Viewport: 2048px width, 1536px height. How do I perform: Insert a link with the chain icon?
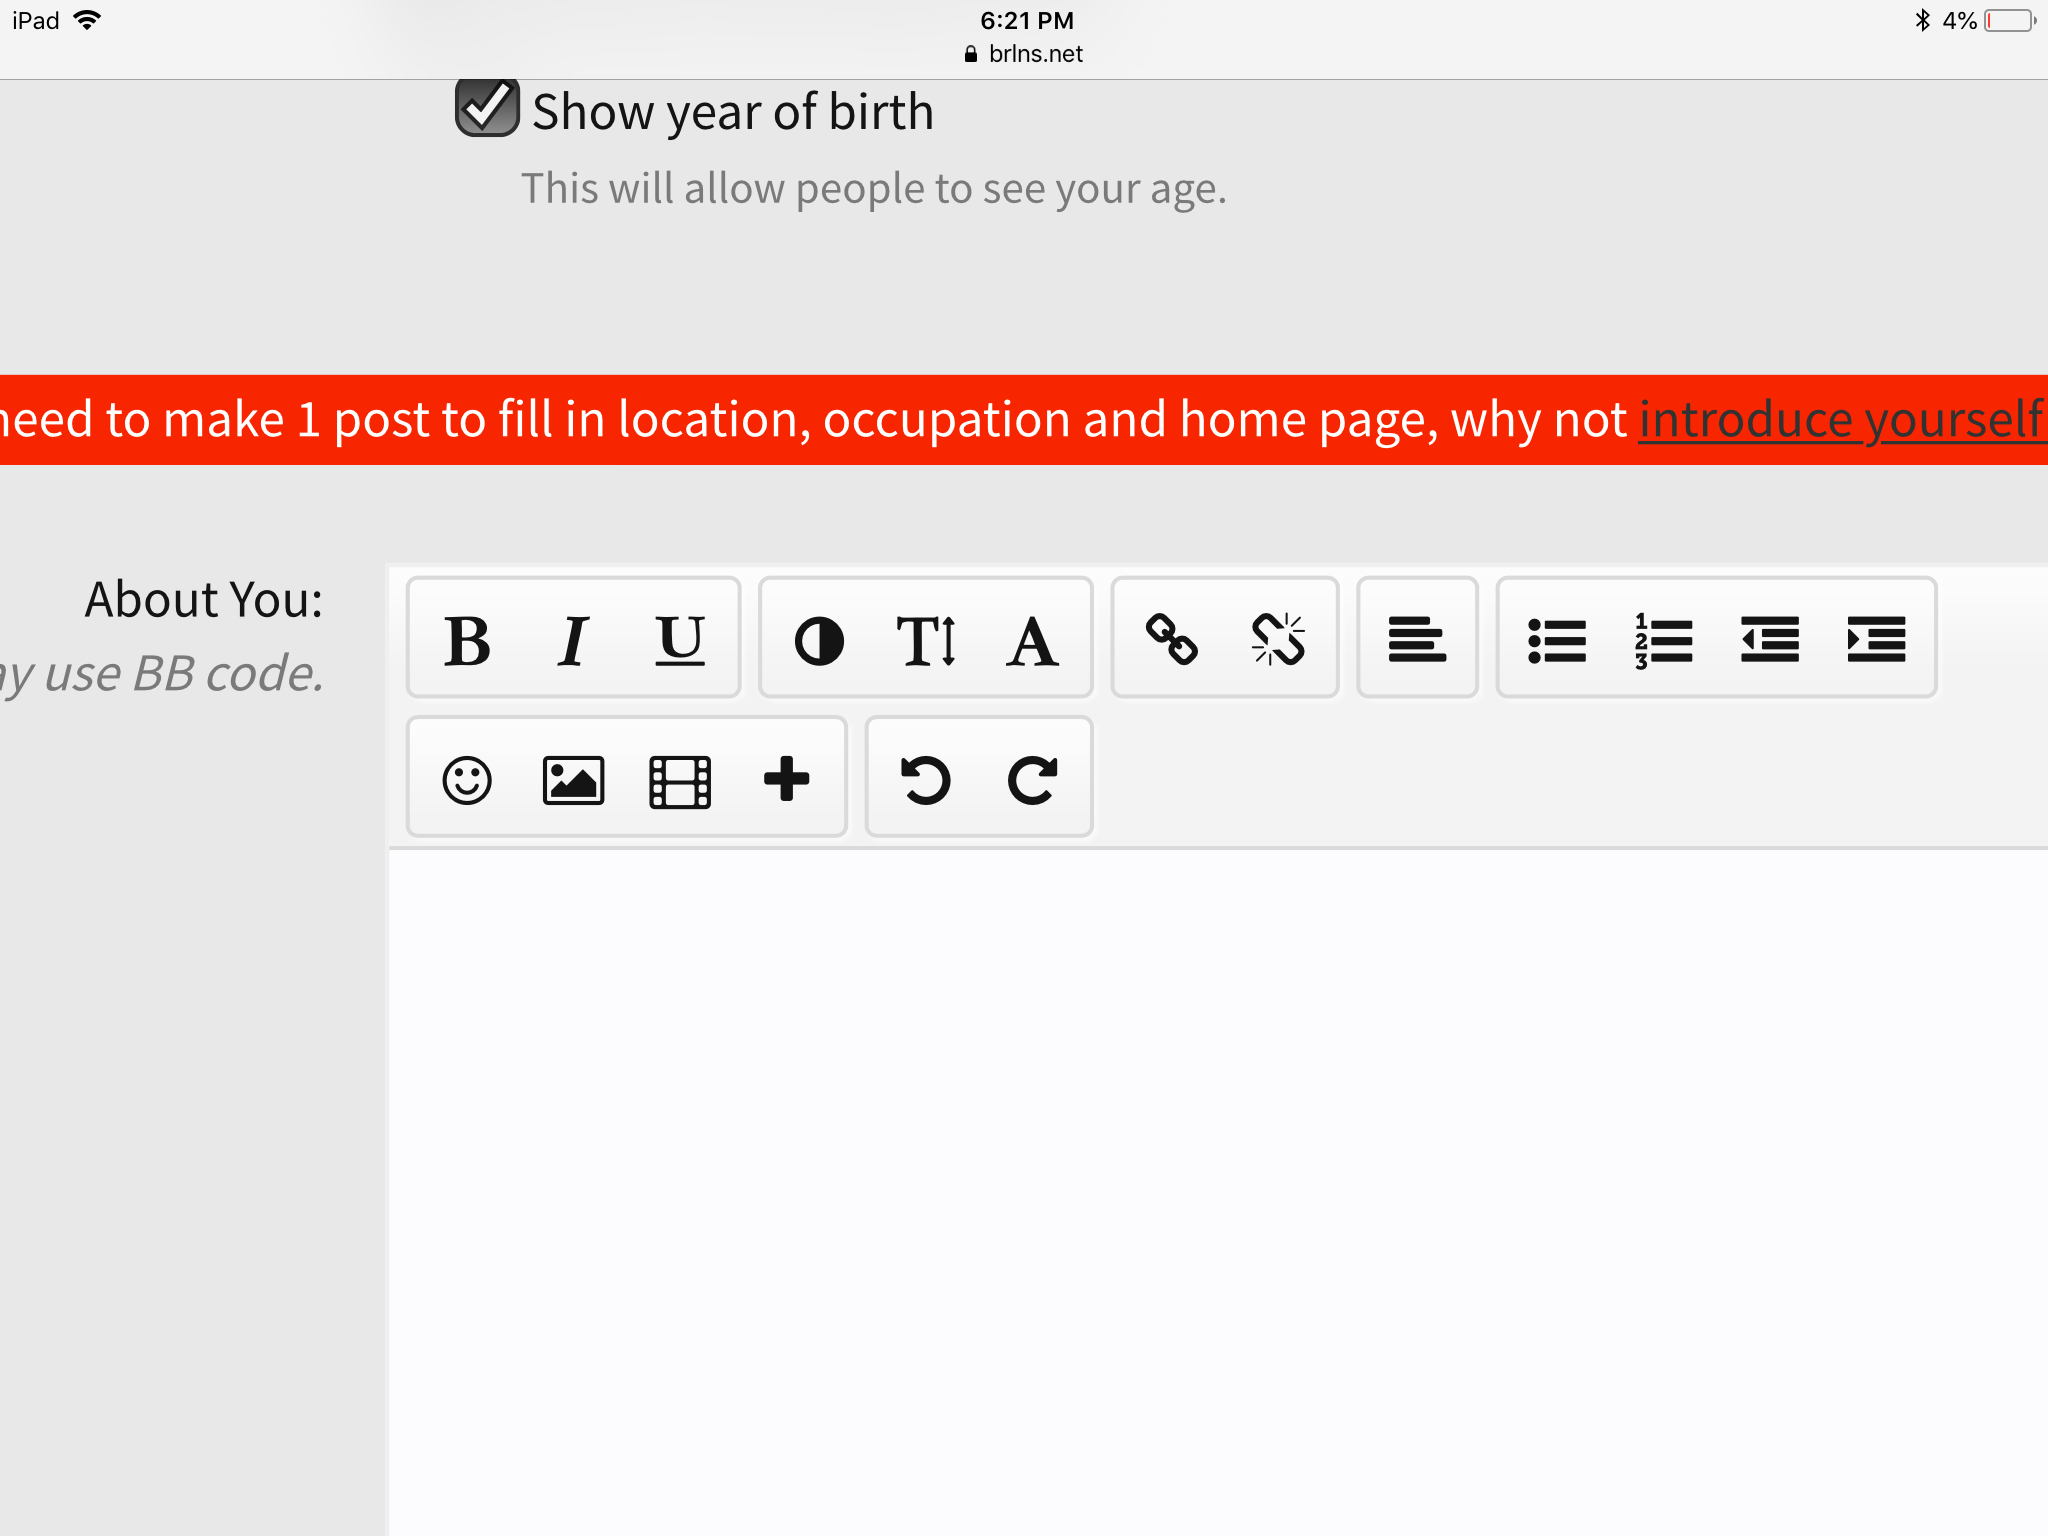click(x=1171, y=640)
